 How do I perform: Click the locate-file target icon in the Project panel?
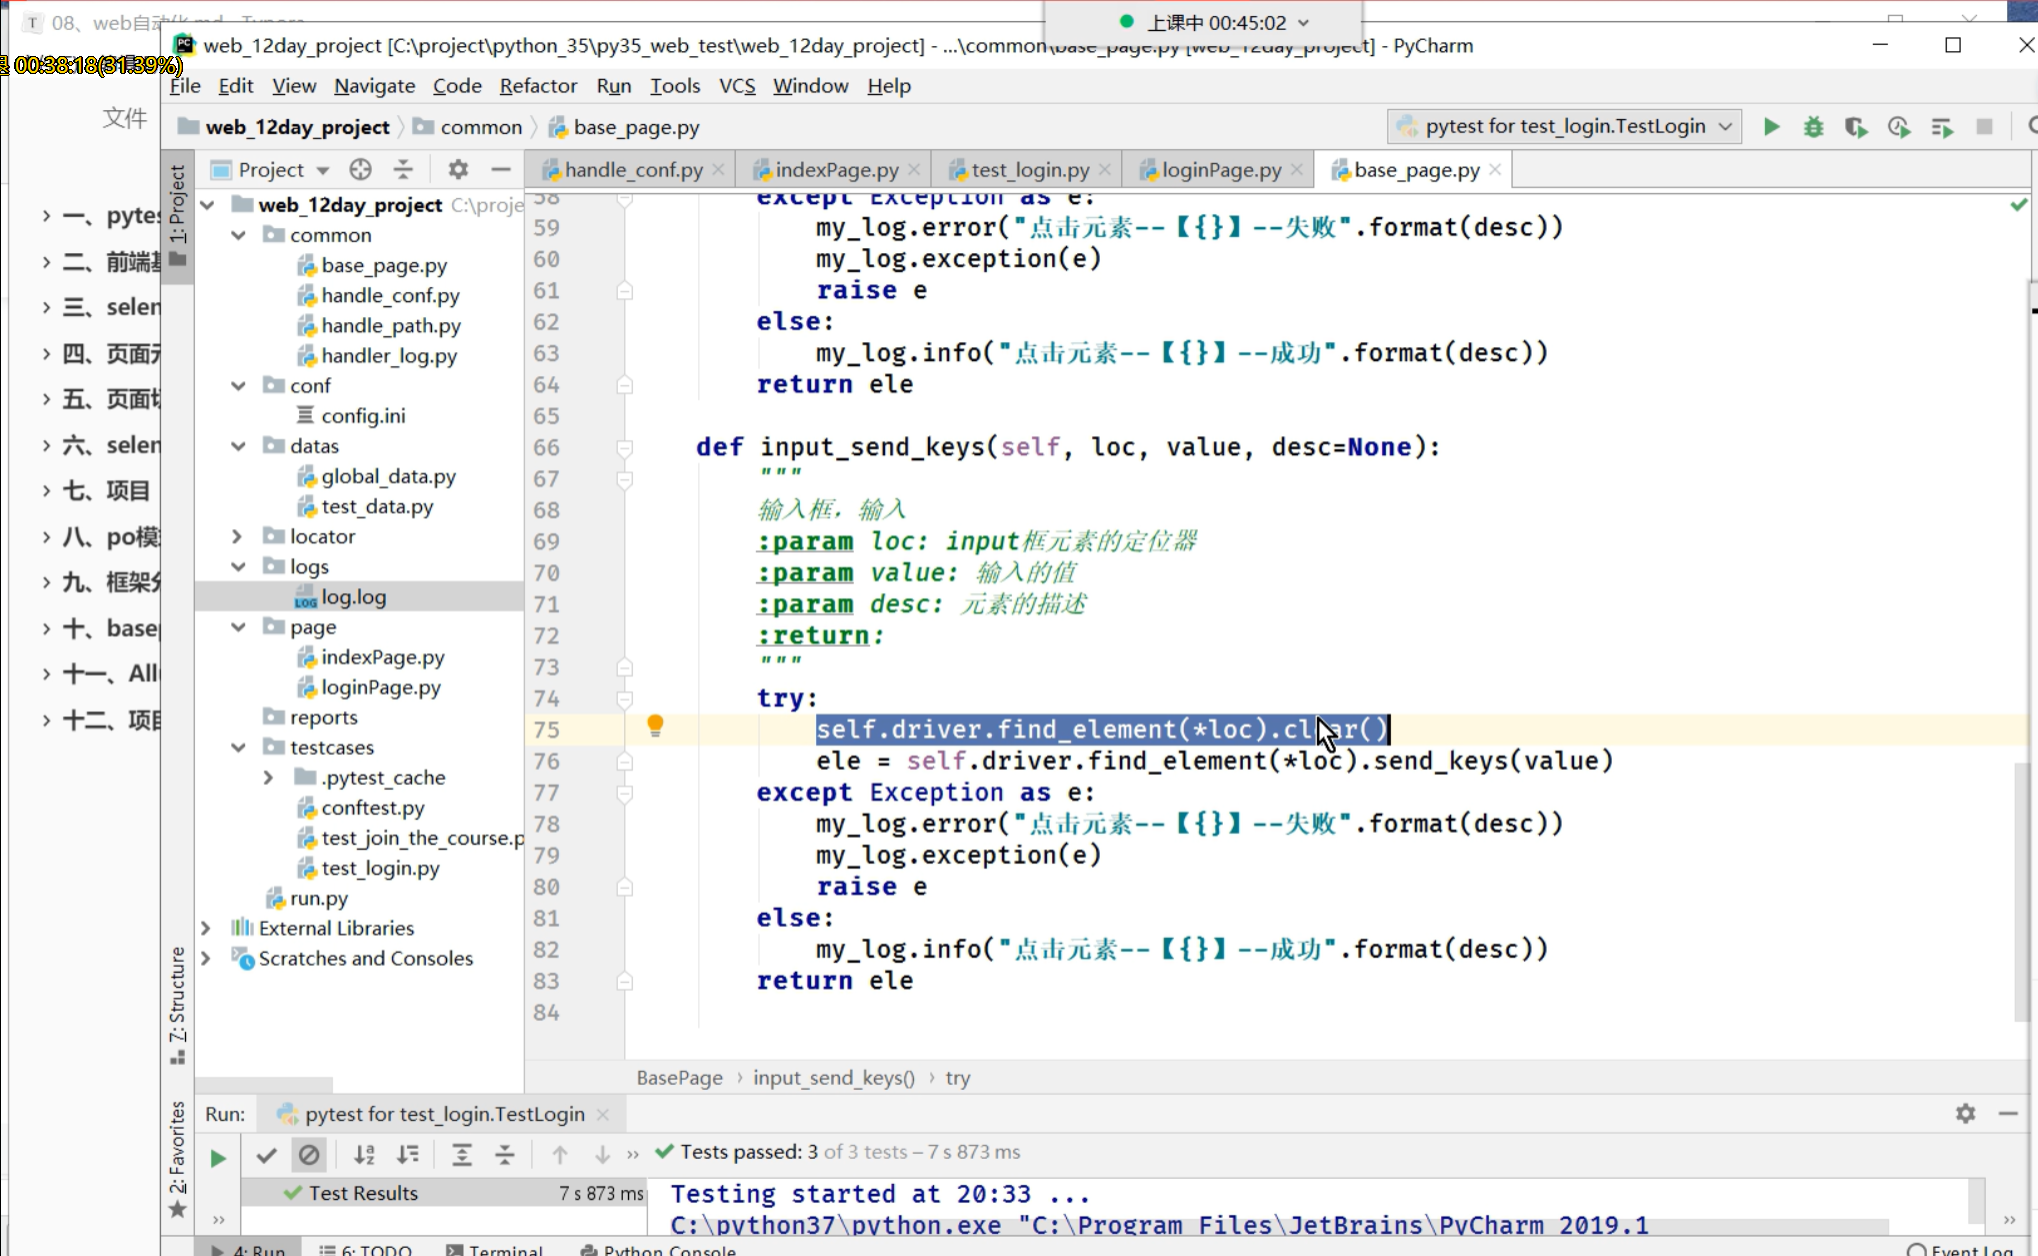(x=361, y=169)
